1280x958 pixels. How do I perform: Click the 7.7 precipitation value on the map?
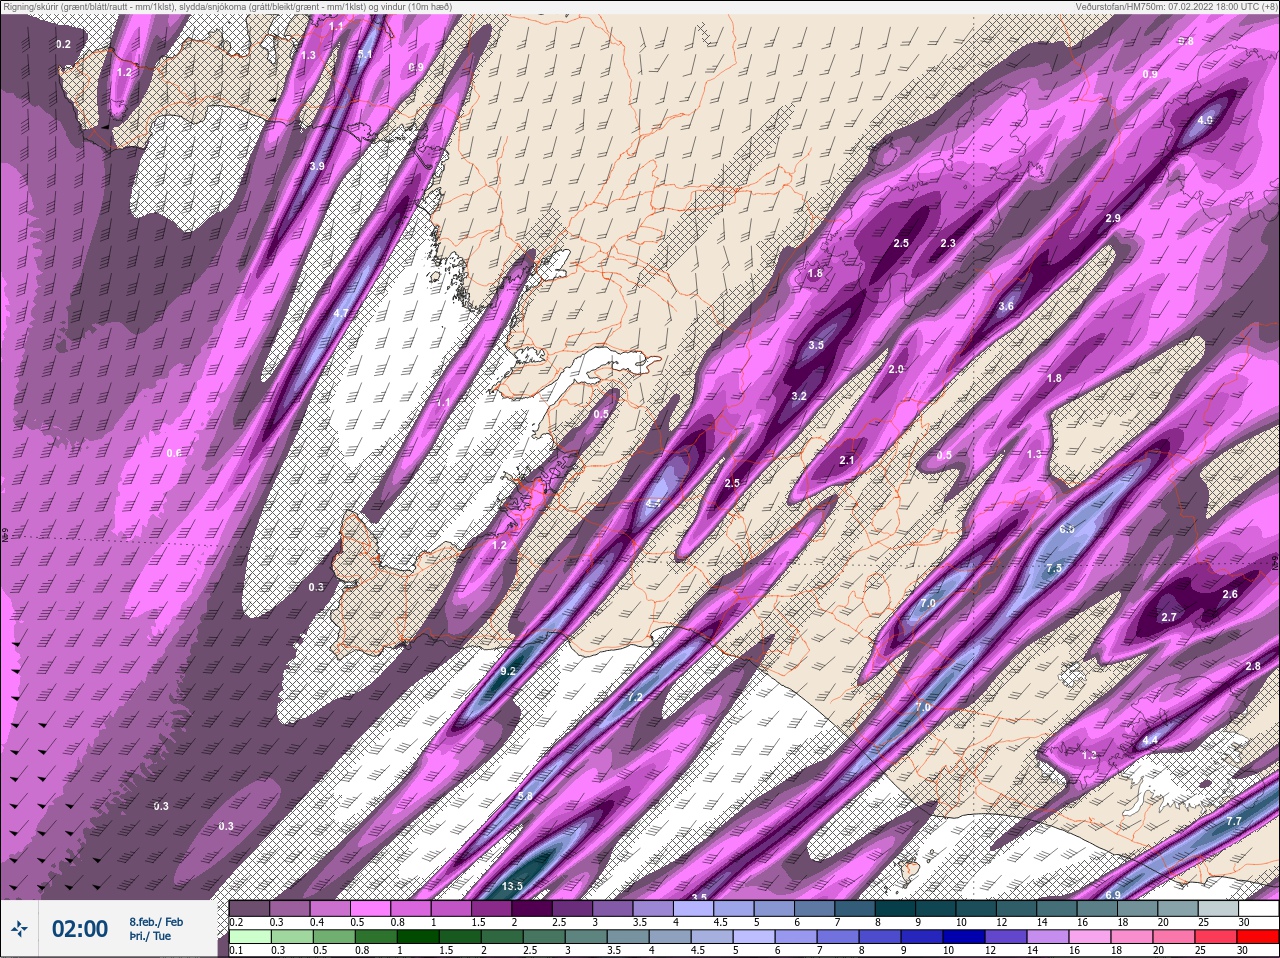point(1234,821)
